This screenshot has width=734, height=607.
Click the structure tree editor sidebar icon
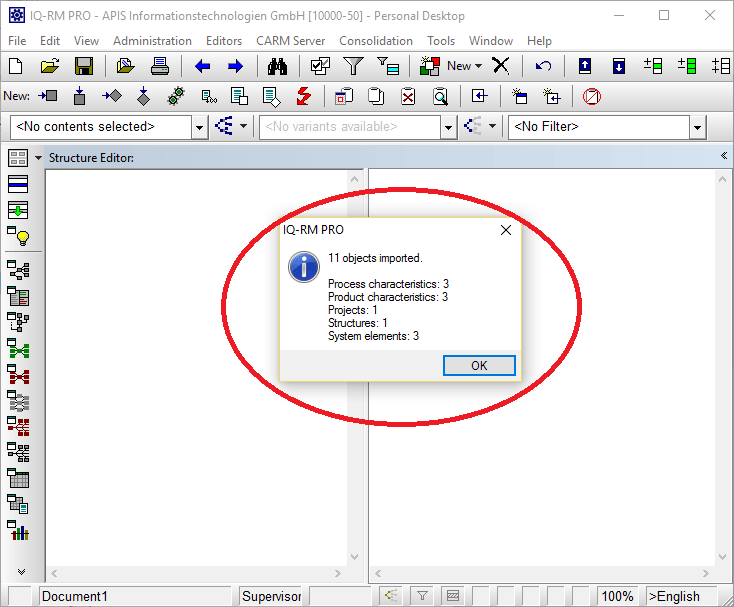[18, 271]
